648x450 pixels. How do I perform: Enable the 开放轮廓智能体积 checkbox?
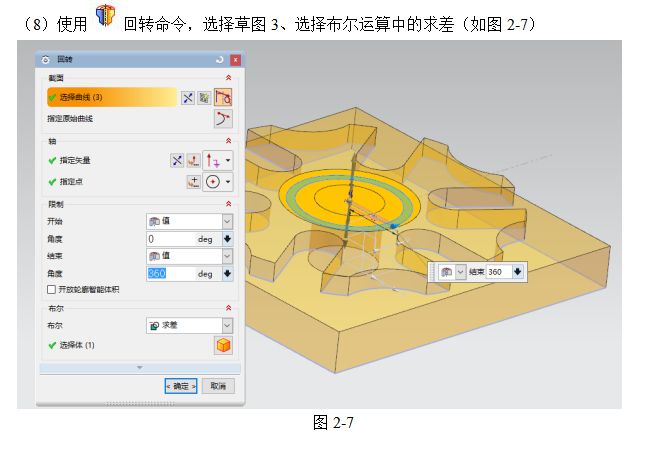click(51, 290)
